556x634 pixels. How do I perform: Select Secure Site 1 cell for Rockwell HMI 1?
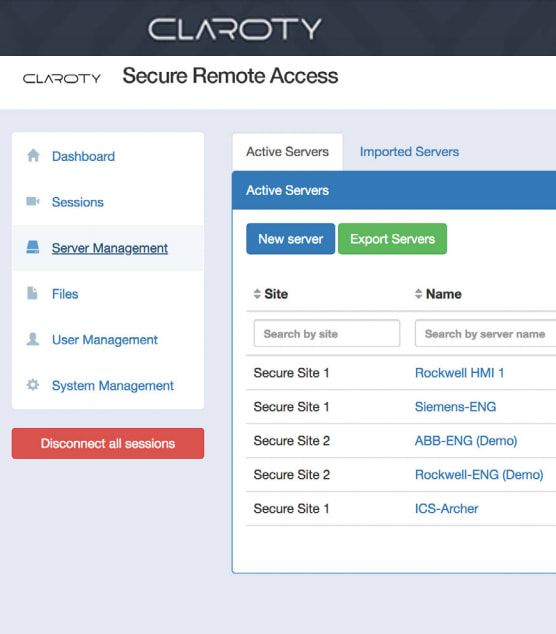point(291,372)
